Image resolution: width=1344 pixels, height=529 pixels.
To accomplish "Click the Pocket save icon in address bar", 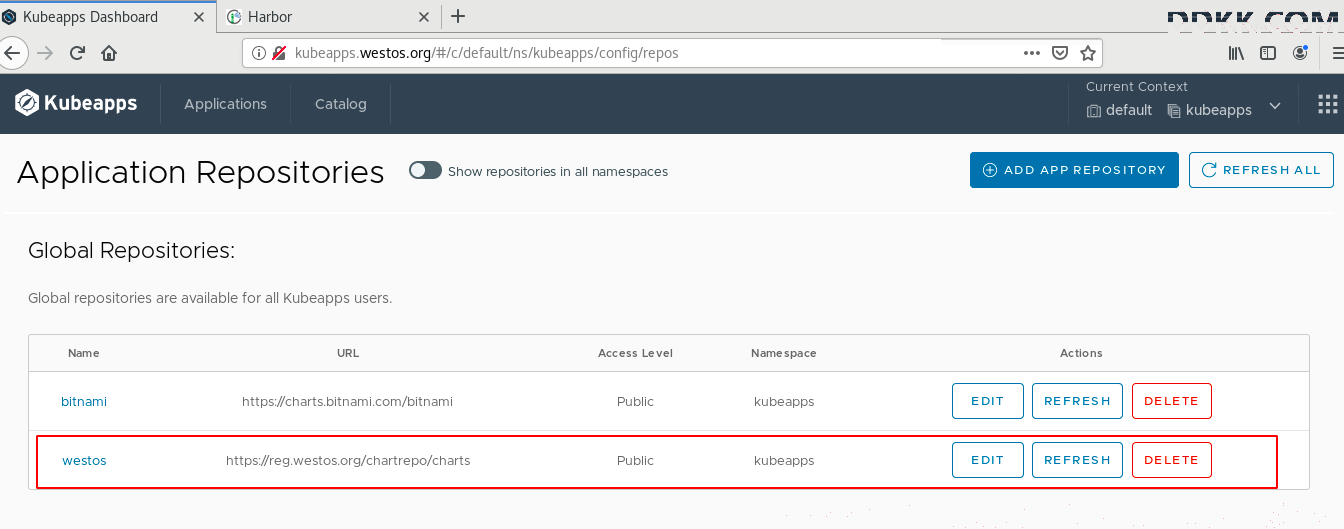I will [x=1060, y=53].
